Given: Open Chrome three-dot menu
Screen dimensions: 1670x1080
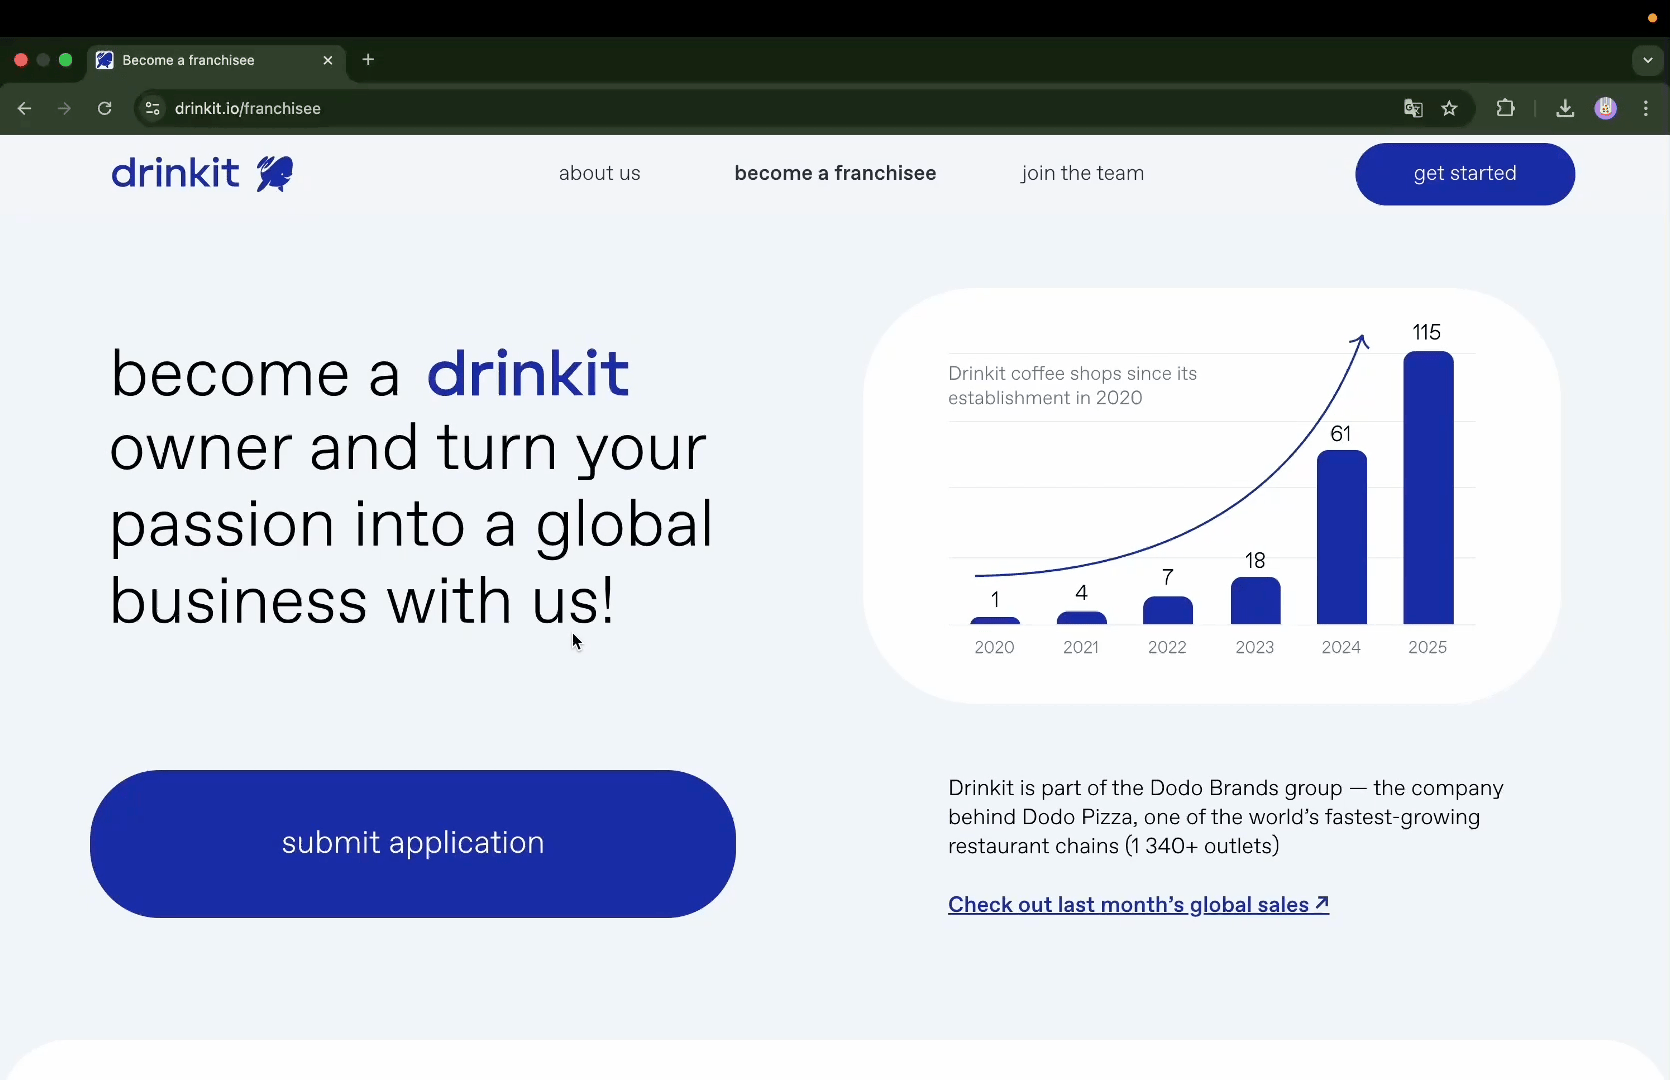Looking at the screenshot, I should coord(1646,109).
